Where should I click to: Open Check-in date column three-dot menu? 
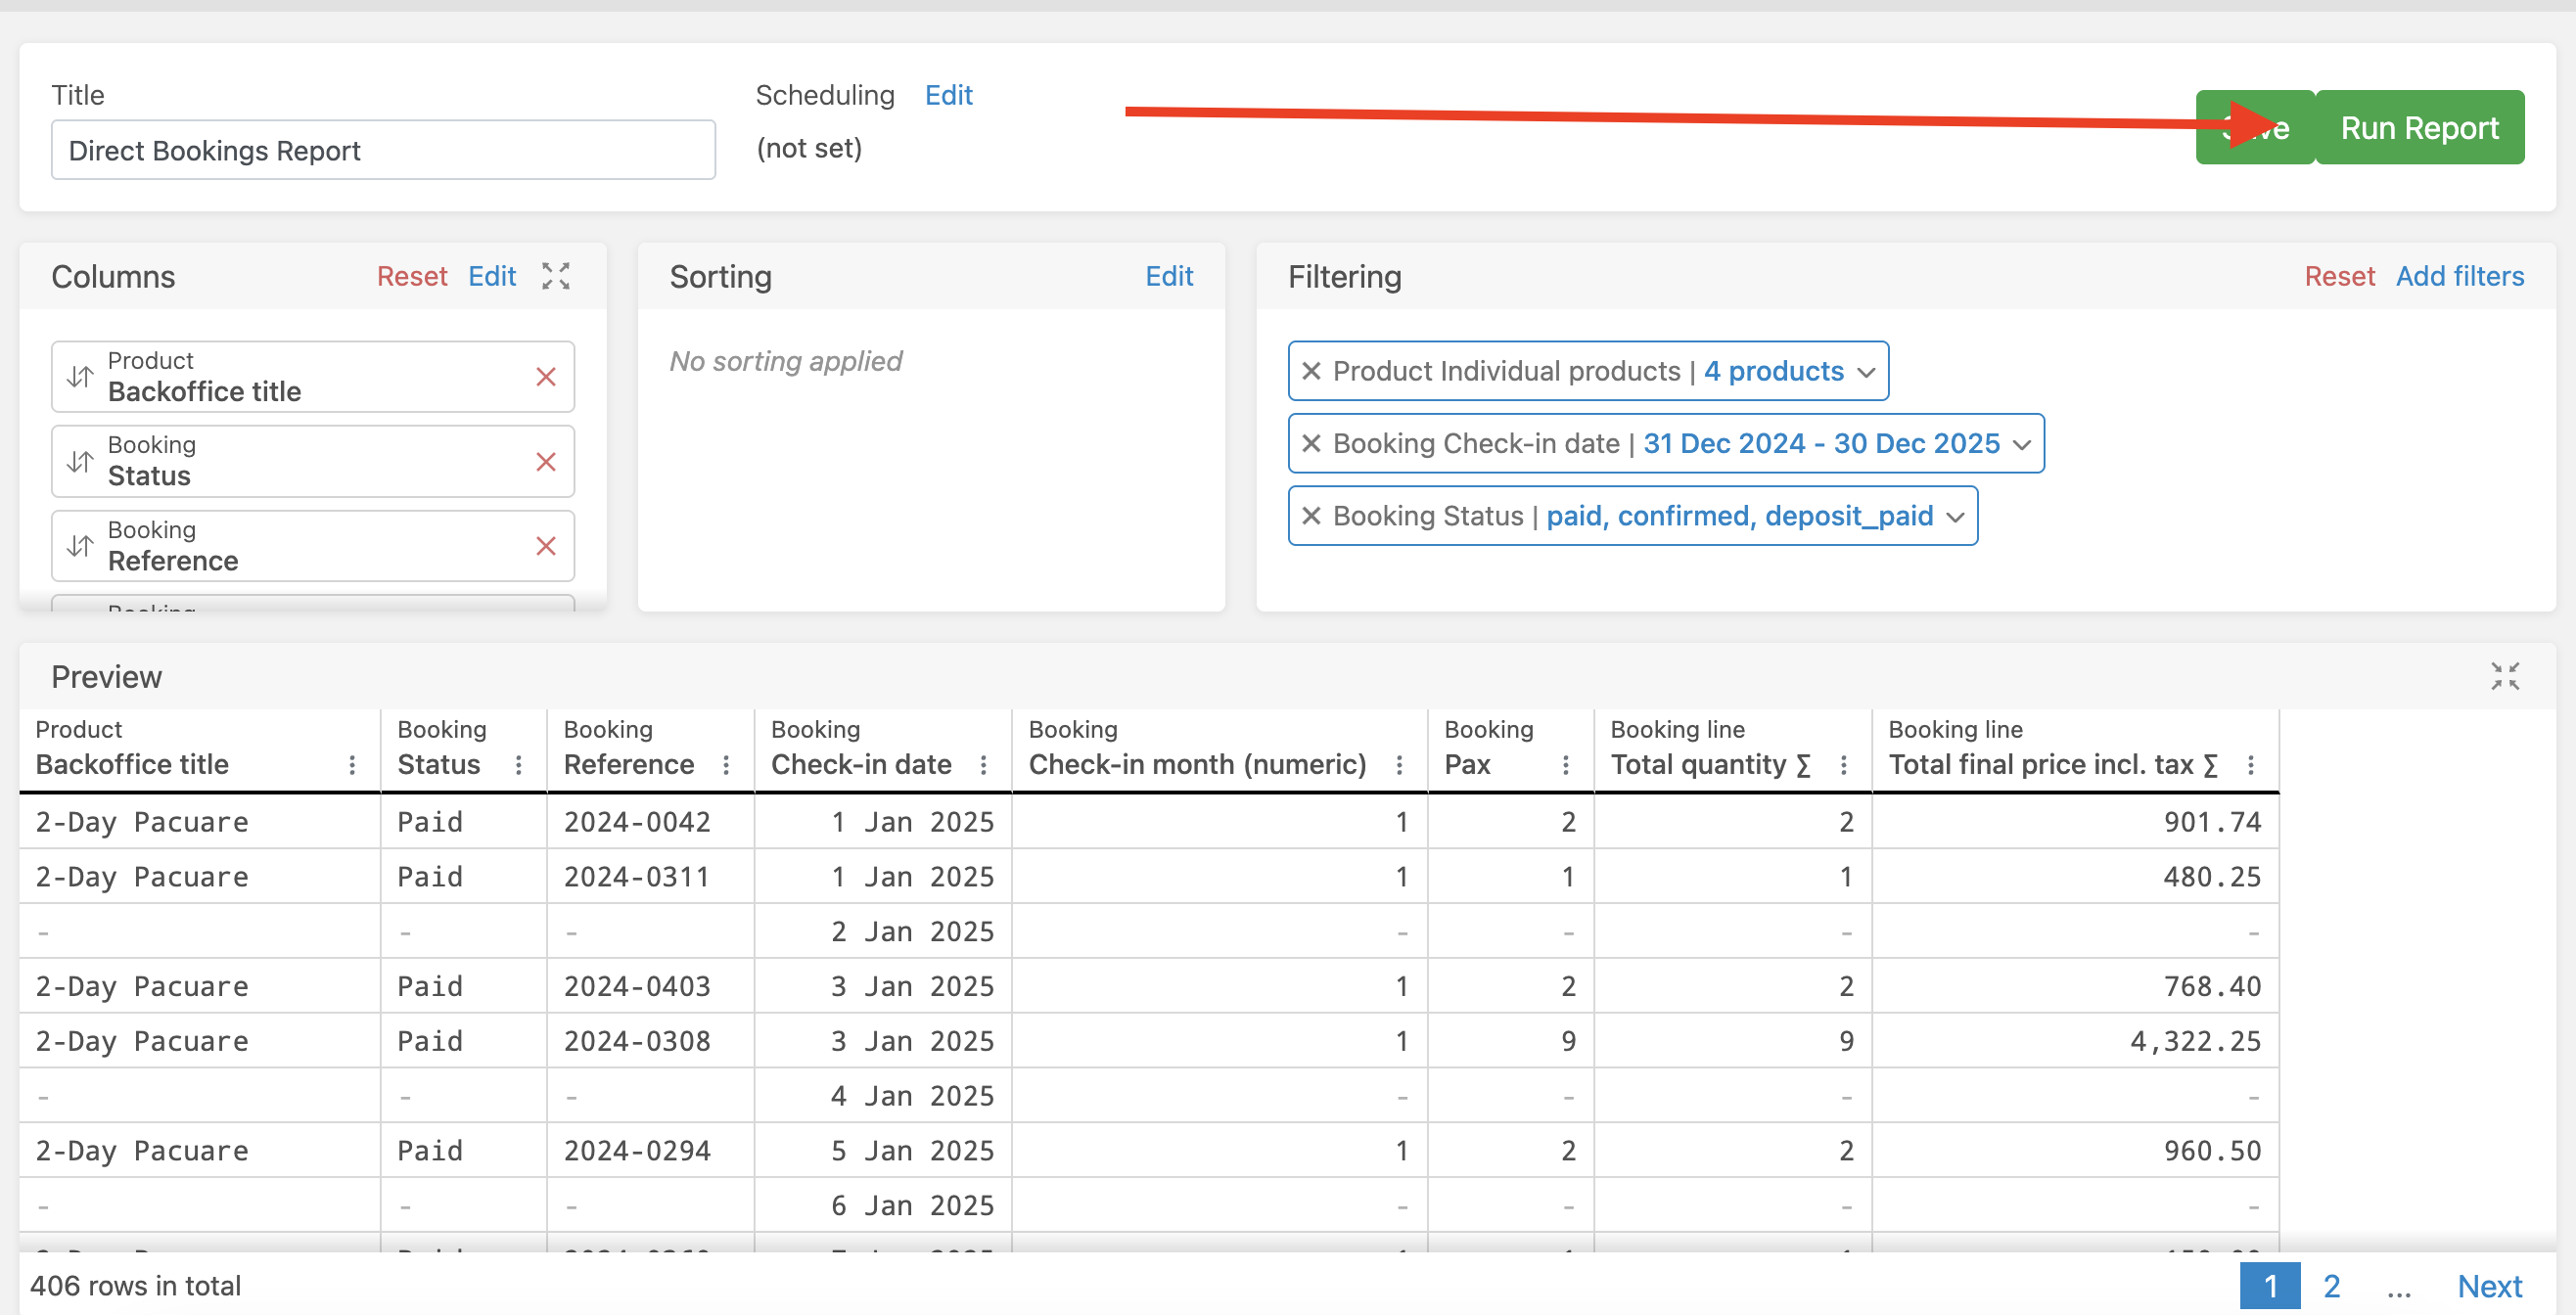(x=983, y=765)
